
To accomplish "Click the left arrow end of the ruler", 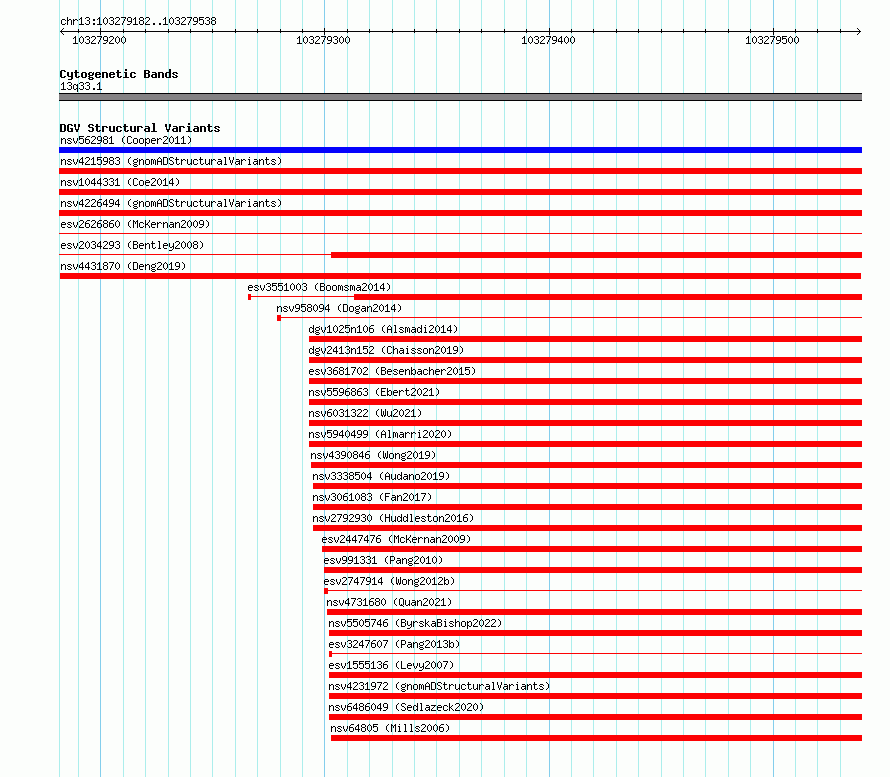I will click(62, 31).
